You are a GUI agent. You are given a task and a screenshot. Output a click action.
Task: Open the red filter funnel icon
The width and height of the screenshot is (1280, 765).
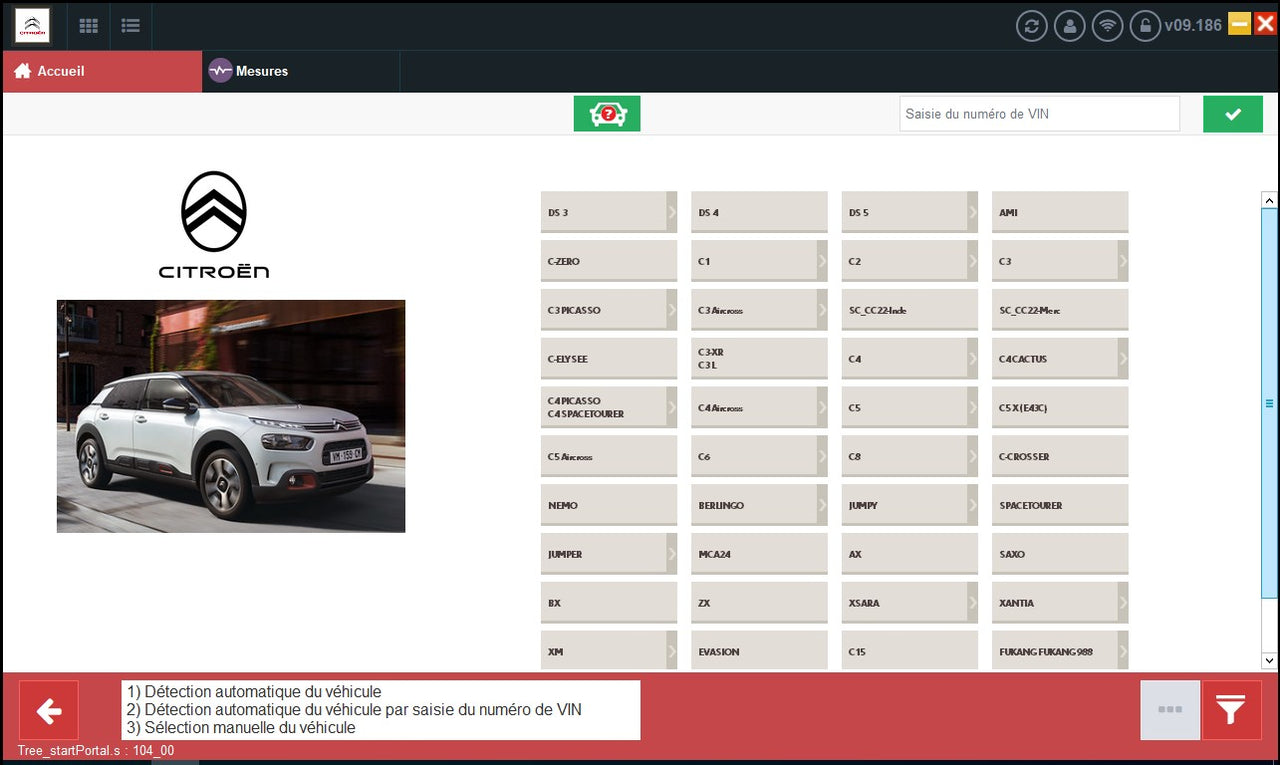[1231, 710]
